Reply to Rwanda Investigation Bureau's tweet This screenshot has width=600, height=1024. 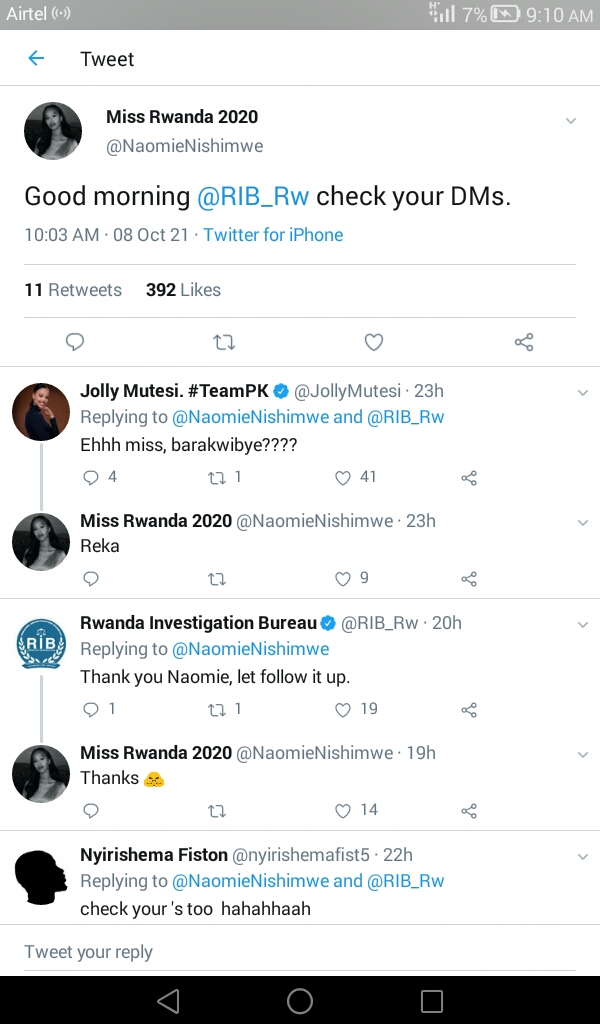[x=91, y=710]
